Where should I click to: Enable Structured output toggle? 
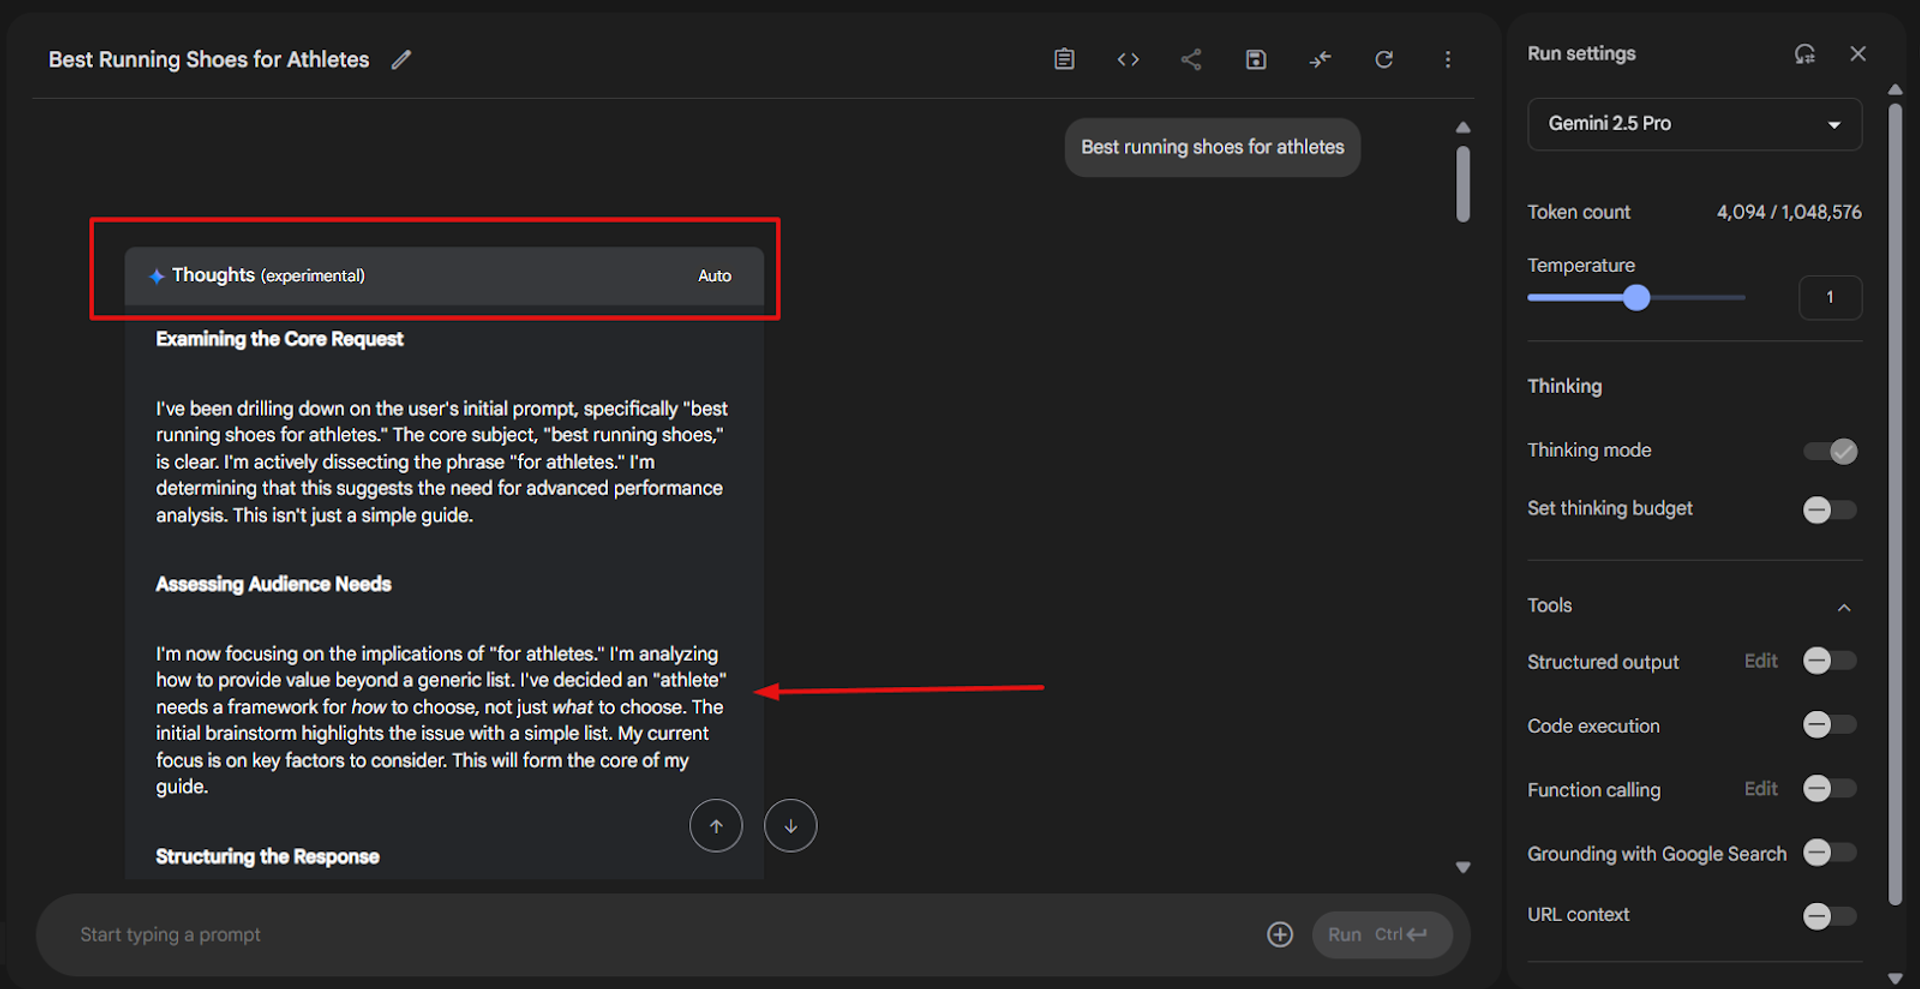click(x=1830, y=661)
